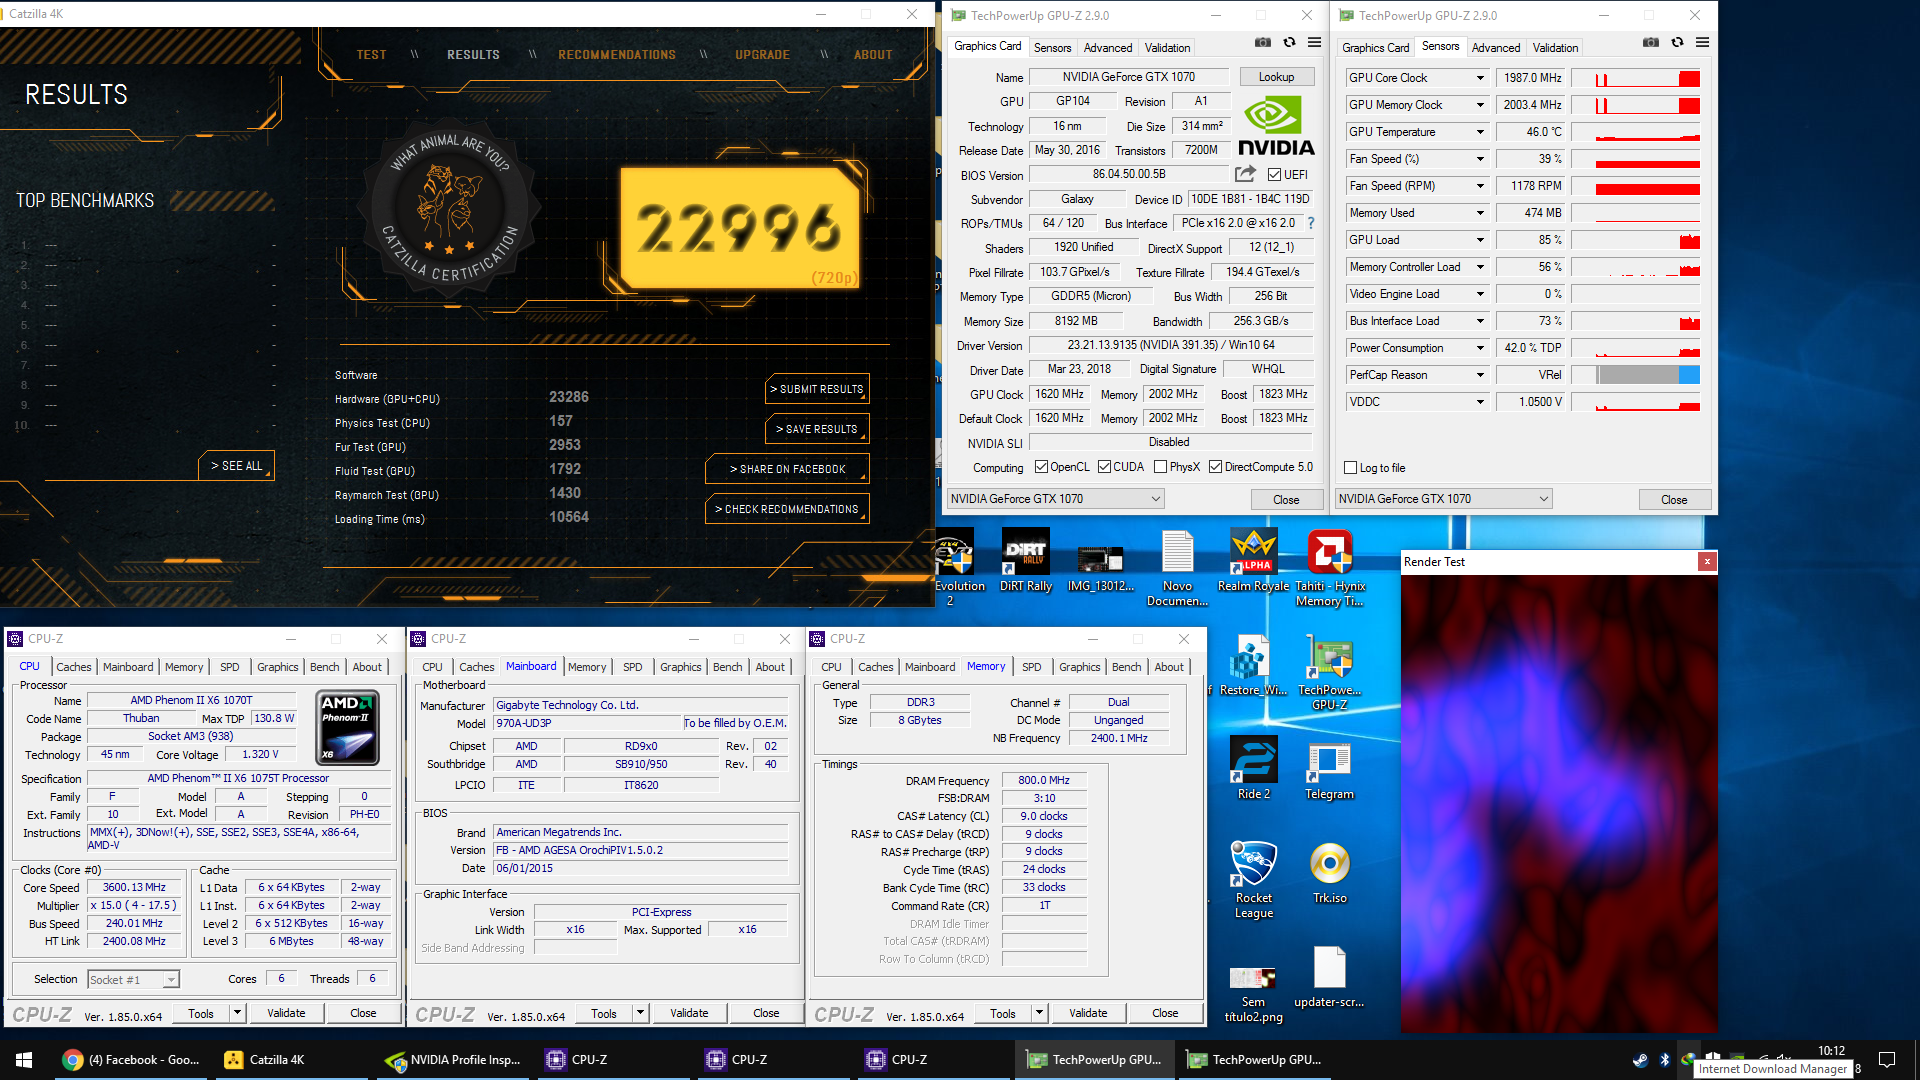Click SEE ALL top benchmarks button
This screenshot has width=1920, height=1080.
[x=236, y=466]
